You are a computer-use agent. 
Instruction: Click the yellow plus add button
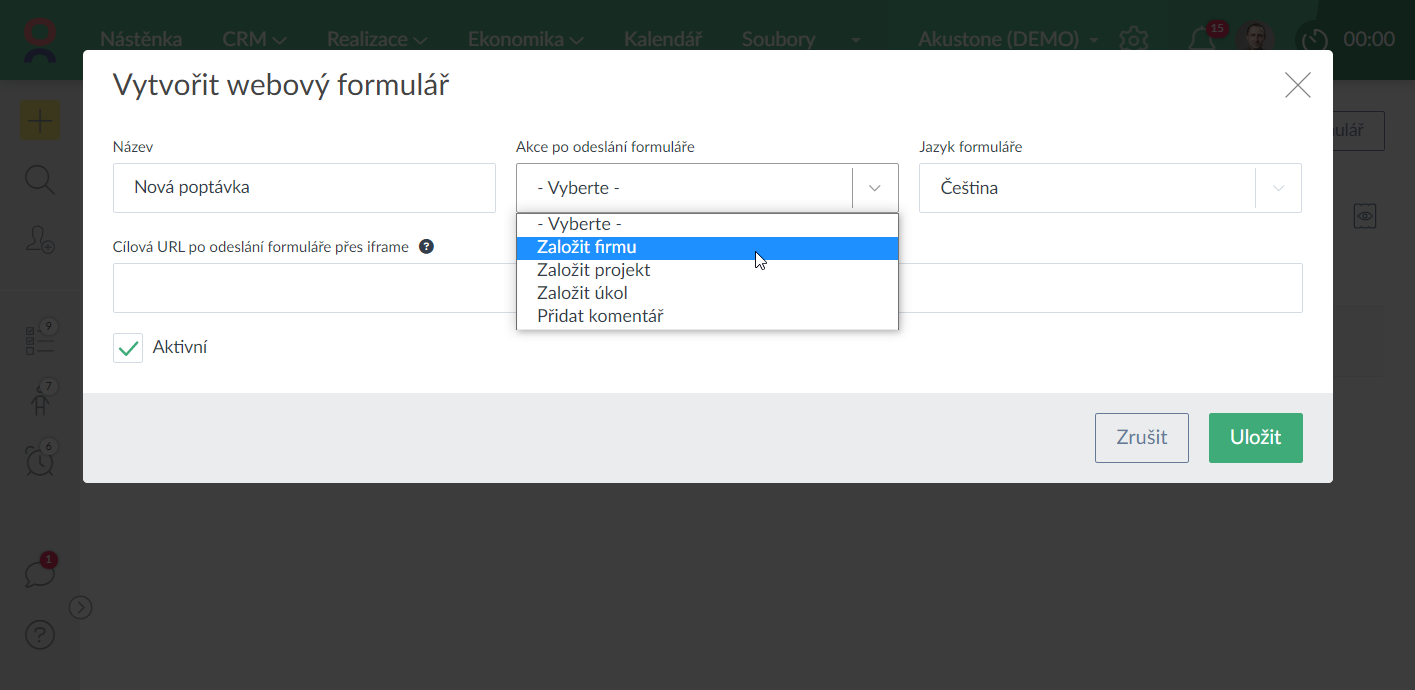40,121
